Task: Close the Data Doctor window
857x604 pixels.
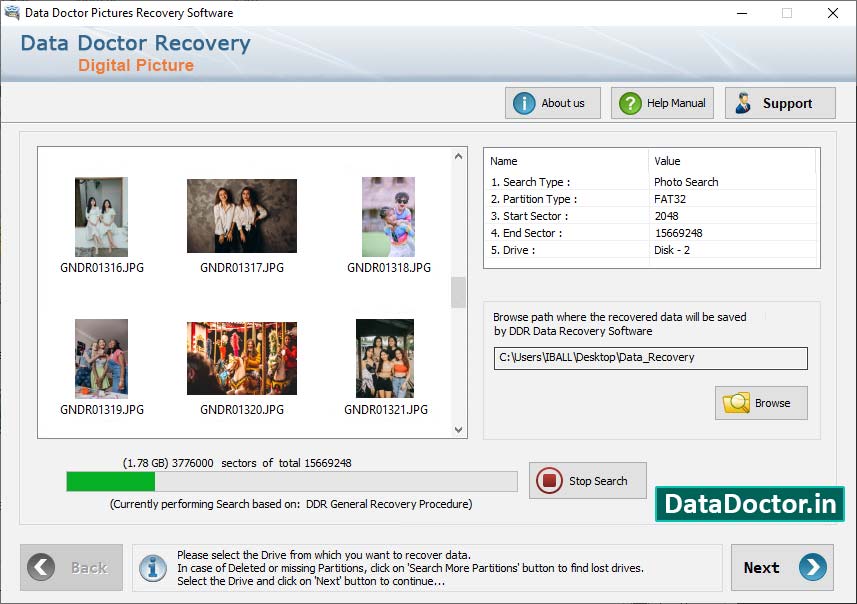Action: (x=832, y=13)
